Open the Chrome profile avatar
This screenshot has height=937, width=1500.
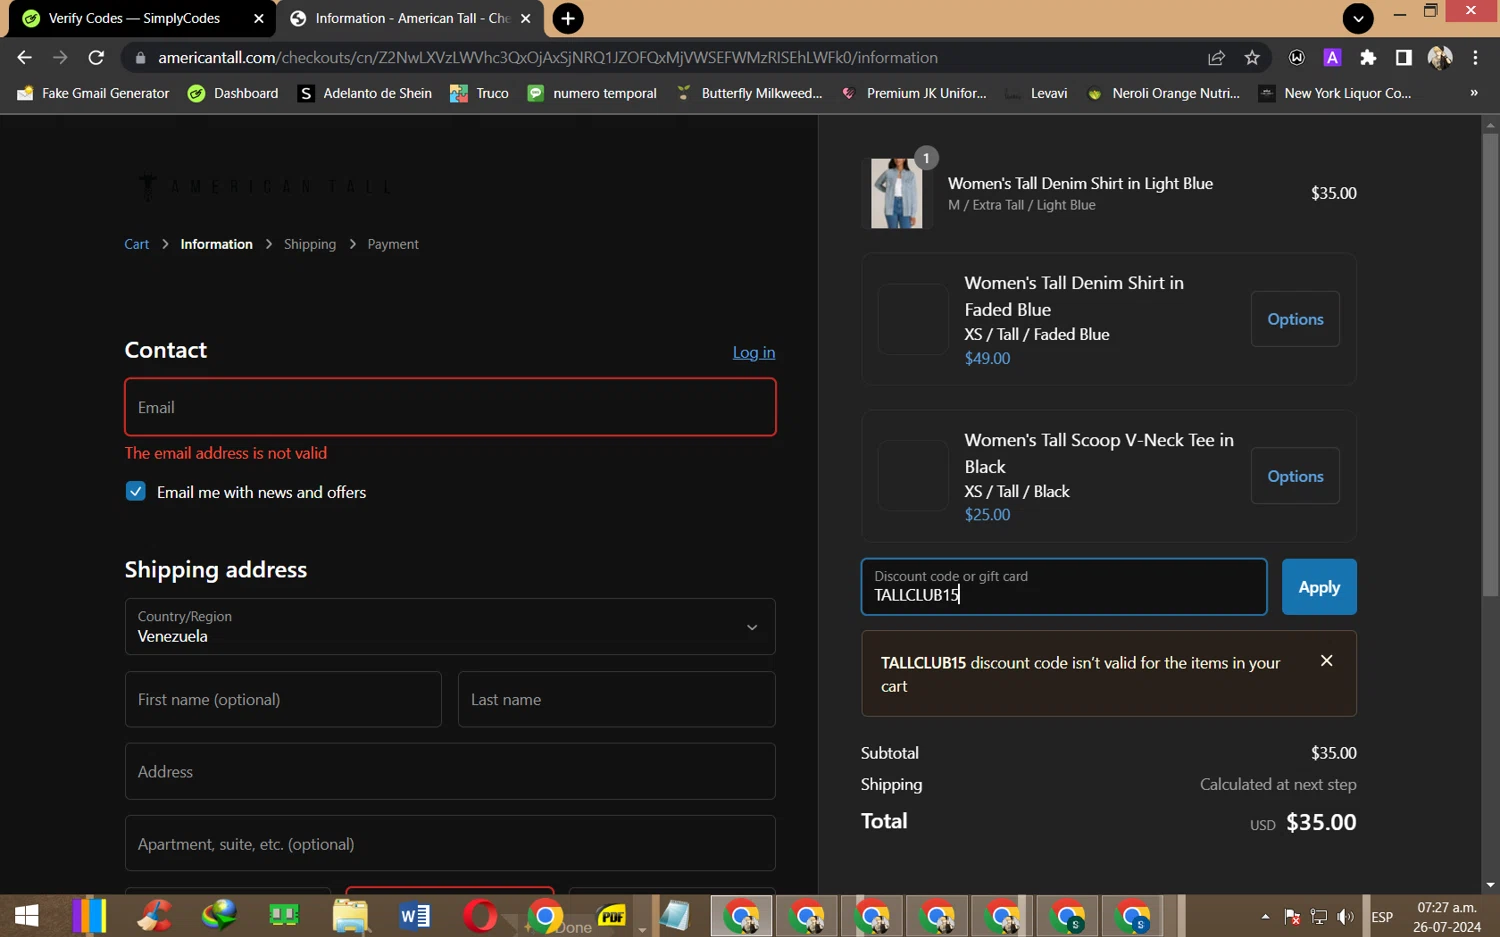[1440, 58]
